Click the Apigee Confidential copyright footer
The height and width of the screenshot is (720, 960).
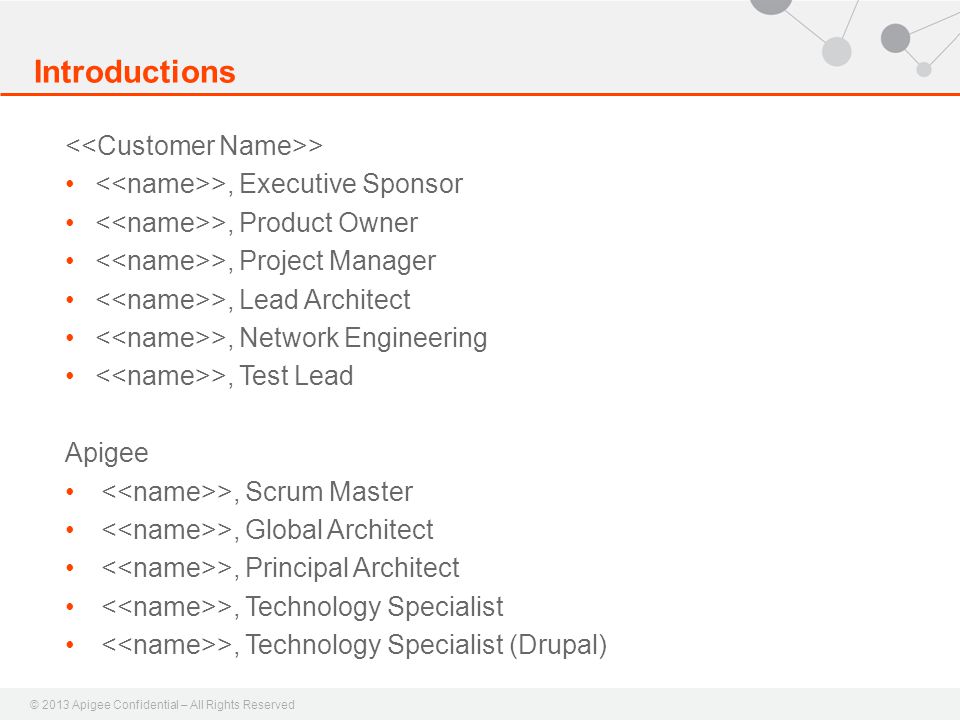[162, 705]
